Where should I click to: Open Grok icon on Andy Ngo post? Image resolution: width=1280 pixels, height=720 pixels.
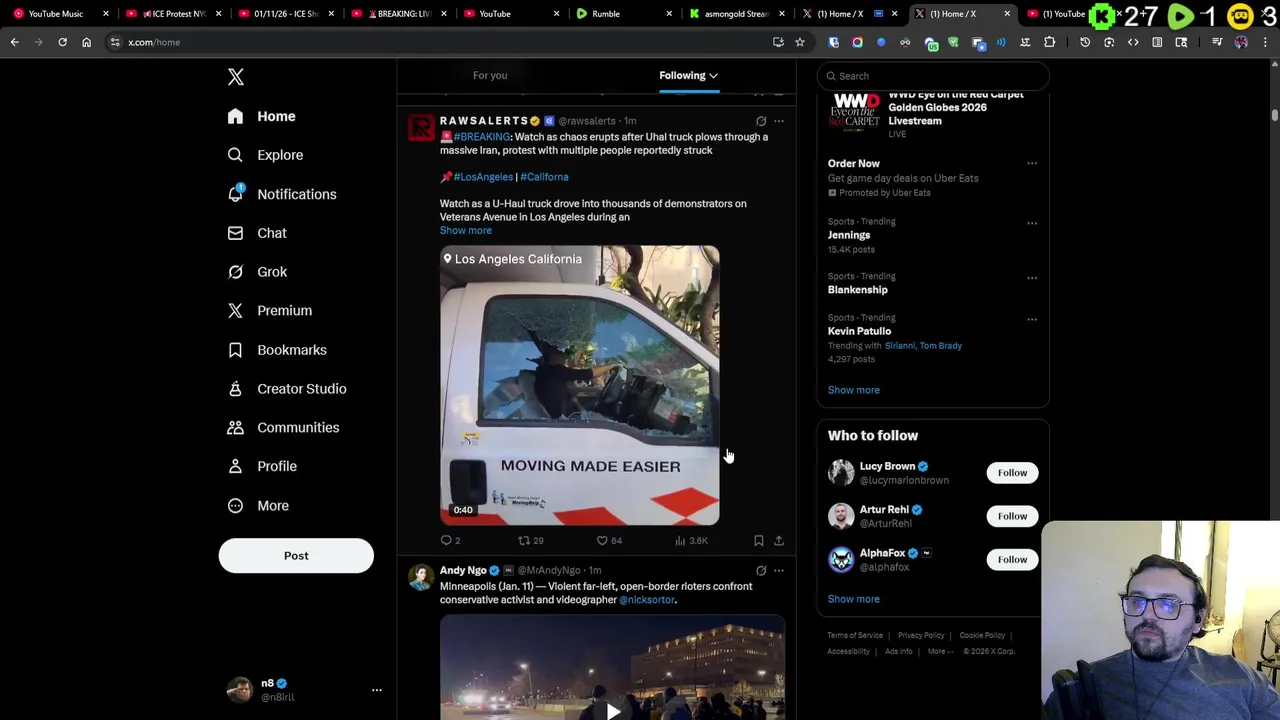click(761, 571)
